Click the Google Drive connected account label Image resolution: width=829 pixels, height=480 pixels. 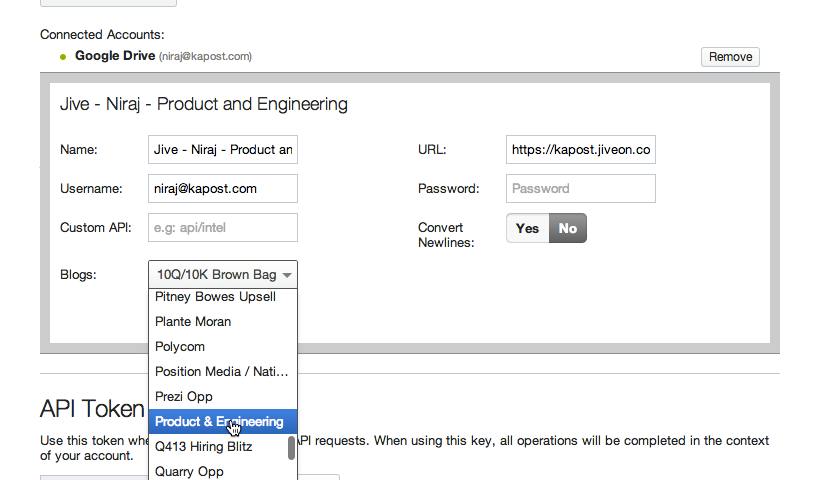[115, 56]
